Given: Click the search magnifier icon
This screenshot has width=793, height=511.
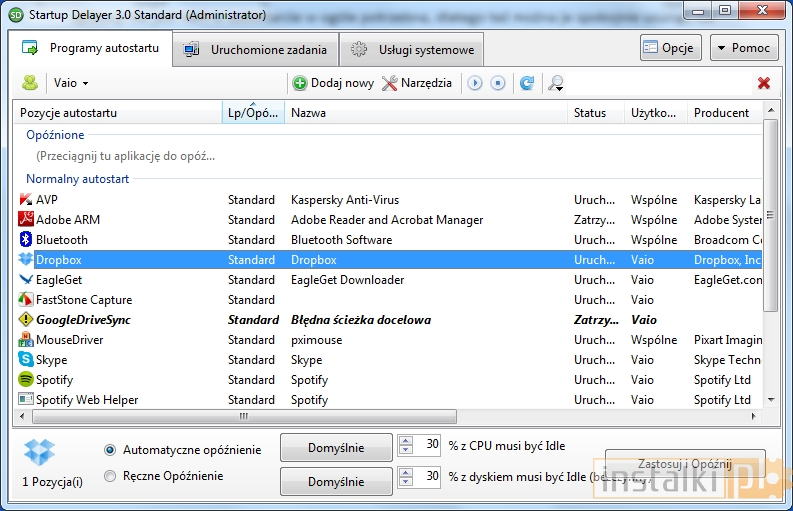Looking at the screenshot, I should pyautogui.click(x=556, y=83).
